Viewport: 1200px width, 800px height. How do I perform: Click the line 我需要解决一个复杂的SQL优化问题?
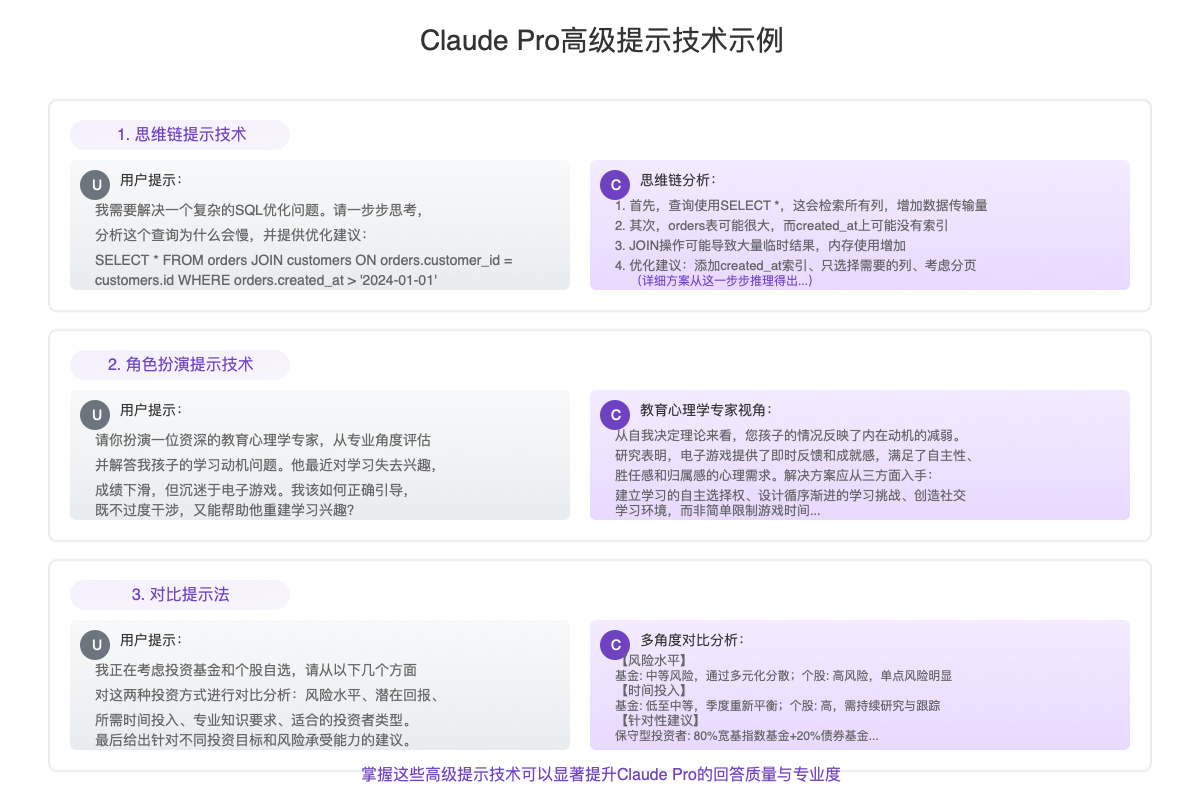[259, 210]
